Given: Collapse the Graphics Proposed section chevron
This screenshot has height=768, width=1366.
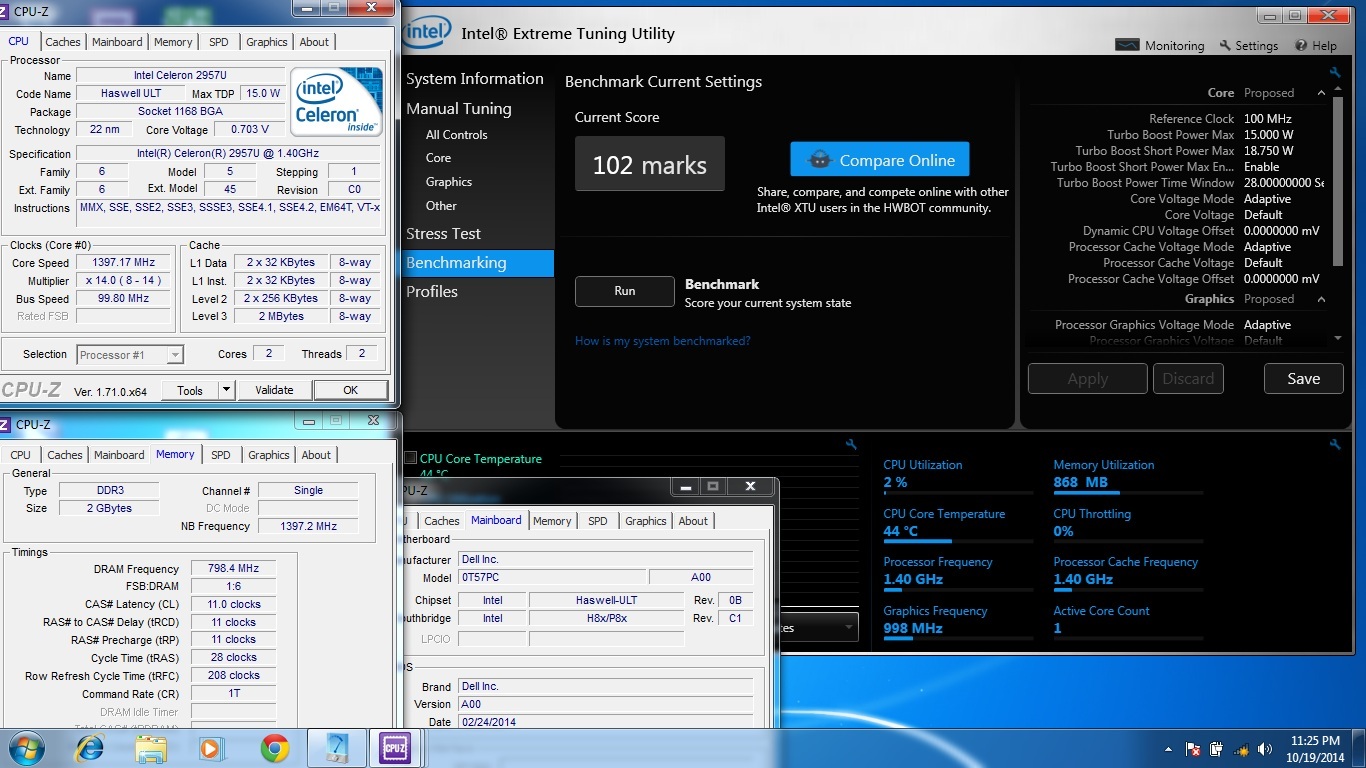Looking at the screenshot, I should click(x=1321, y=299).
